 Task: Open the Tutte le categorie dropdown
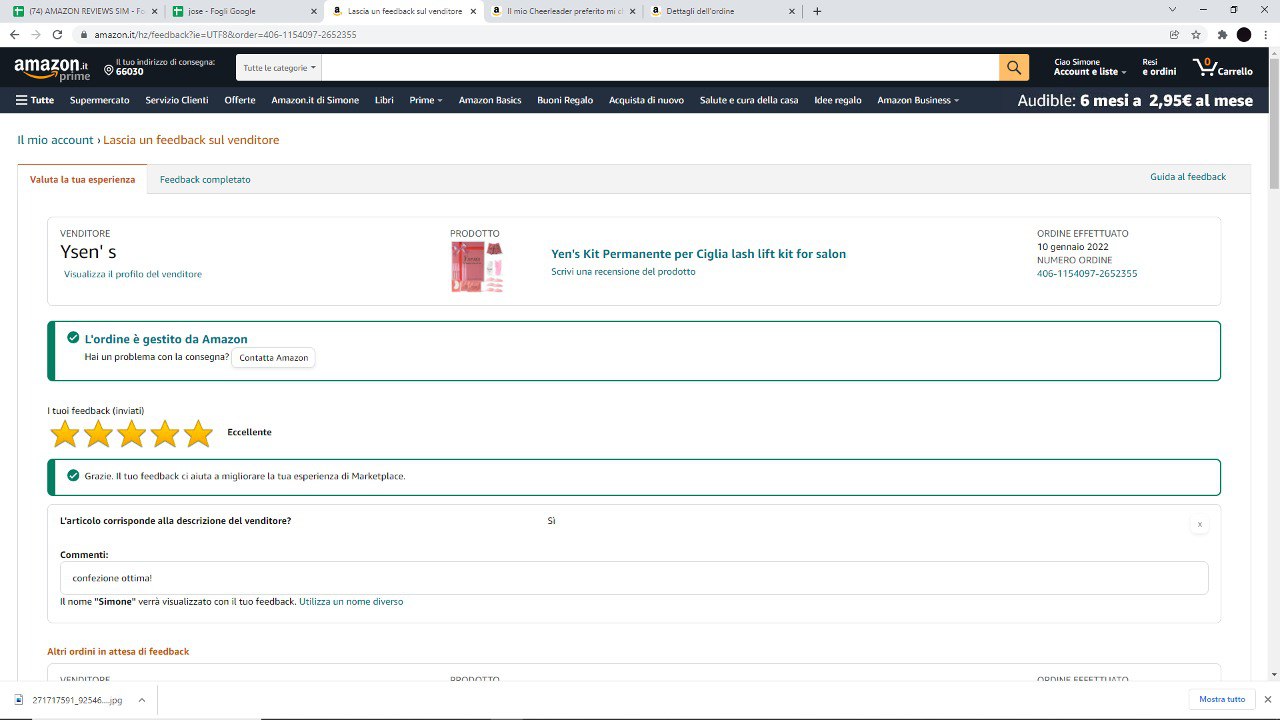tap(280, 68)
